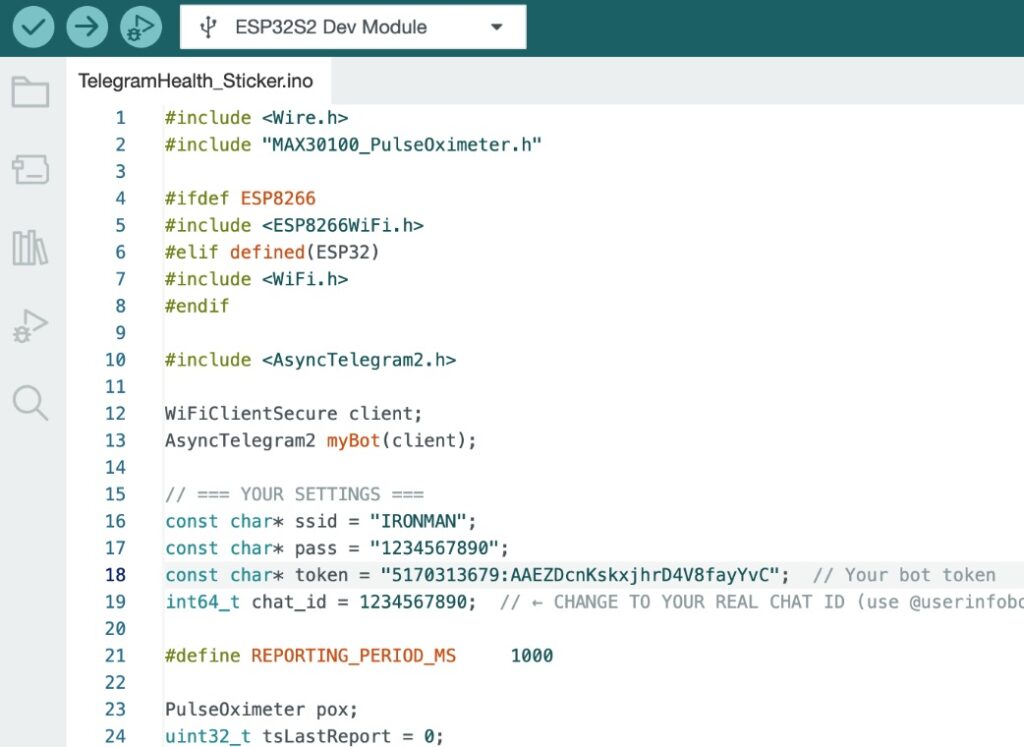Start debugging from the toolbar bug icon
This screenshot has height=747, width=1024.
coord(140,26)
